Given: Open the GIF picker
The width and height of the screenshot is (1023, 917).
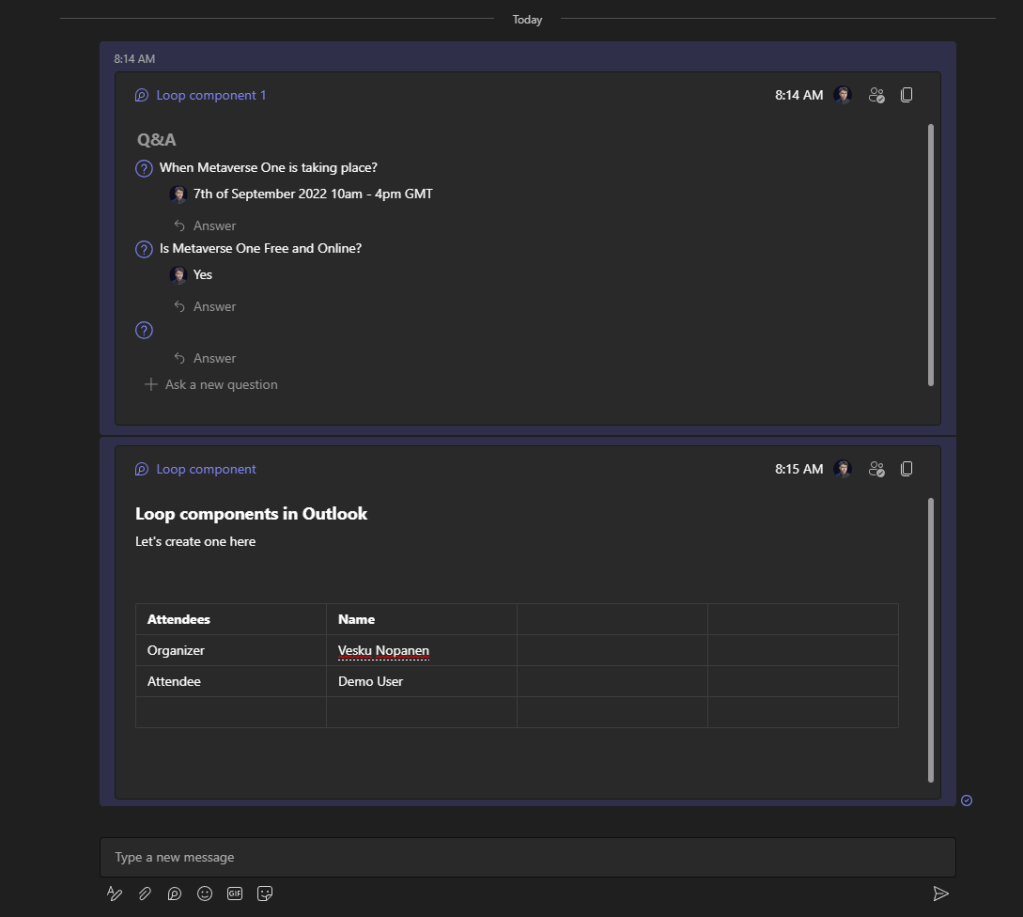Looking at the screenshot, I should point(235,894).
